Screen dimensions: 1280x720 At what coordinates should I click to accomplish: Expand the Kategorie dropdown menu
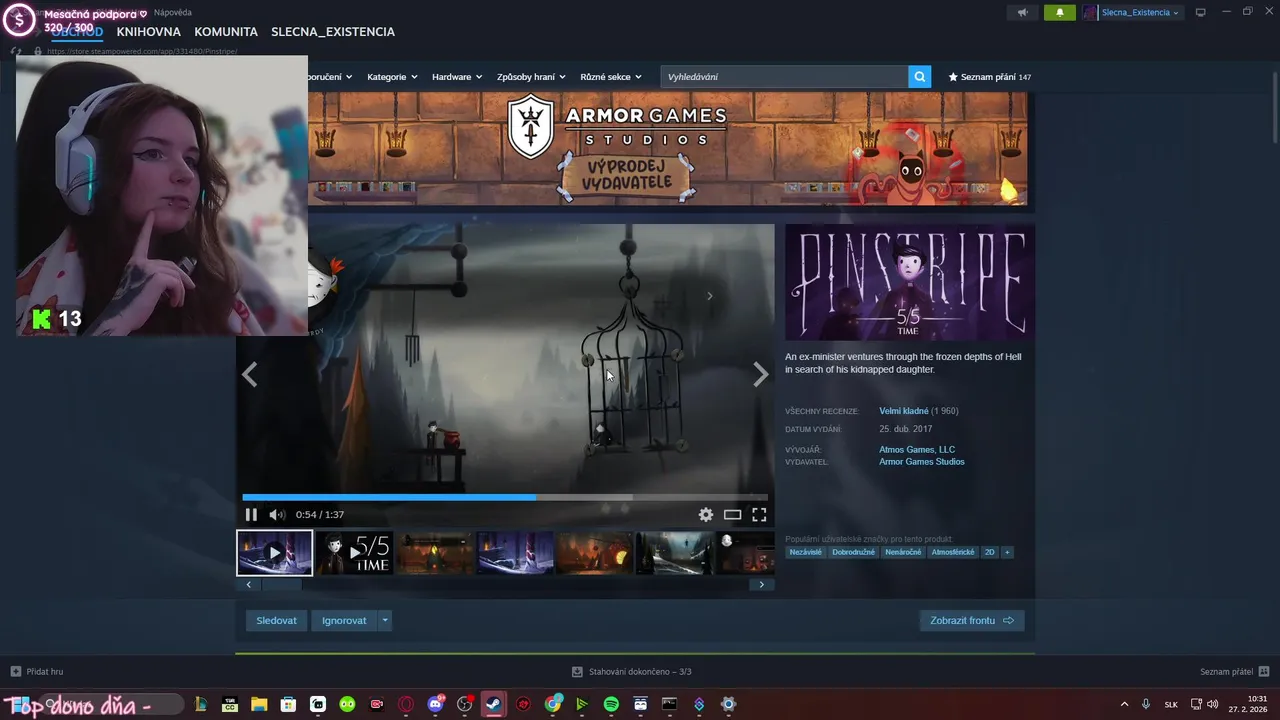click(392, 77)
